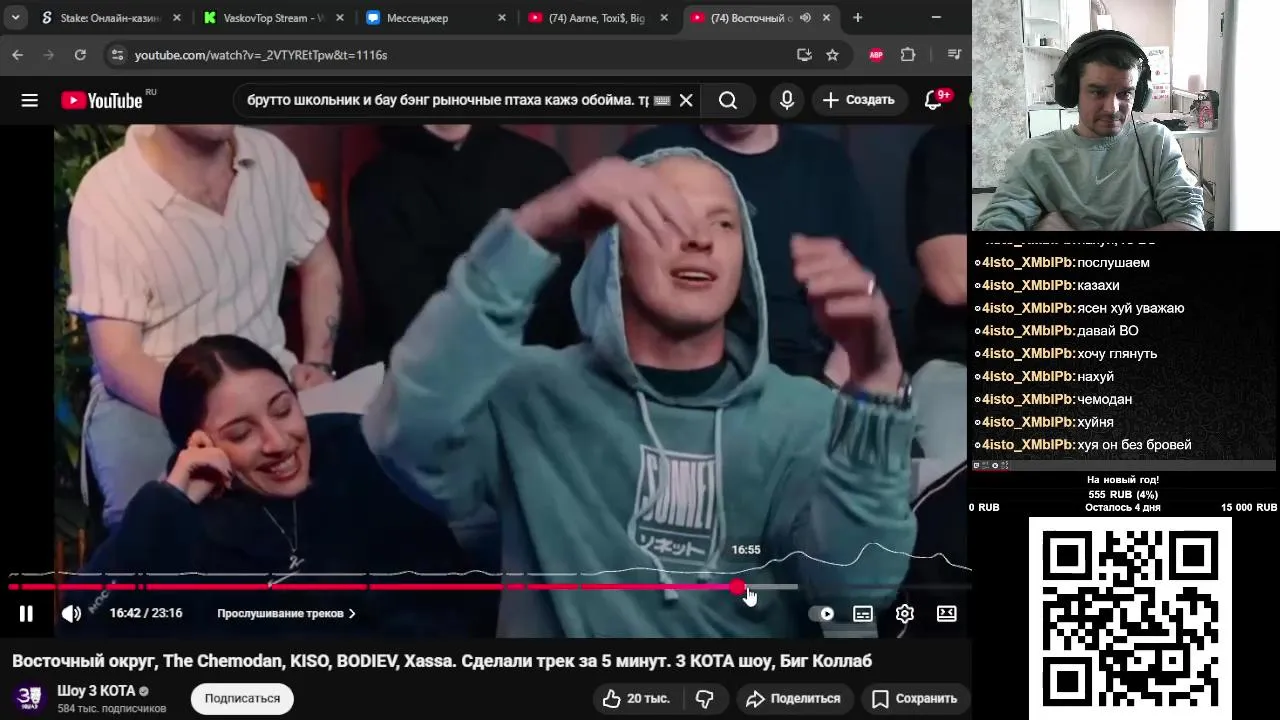Reload the page
Viewport: 1280px width, 720px height.
80,55
